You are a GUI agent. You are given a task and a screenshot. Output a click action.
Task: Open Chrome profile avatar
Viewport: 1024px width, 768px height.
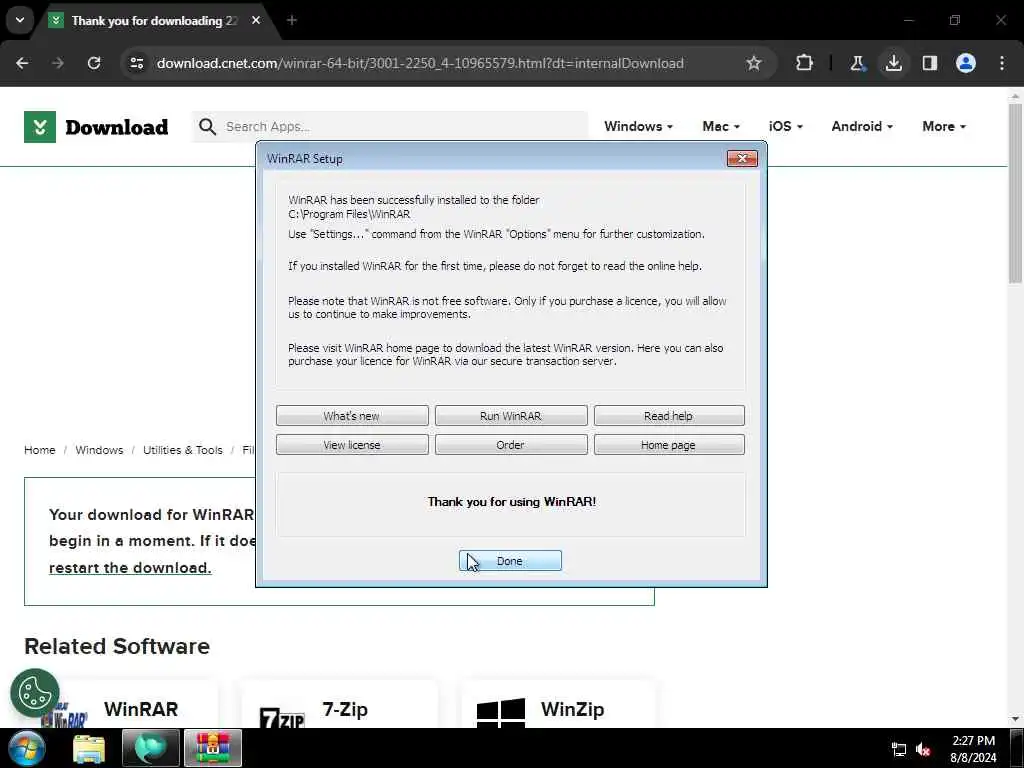tap(966, 63)
